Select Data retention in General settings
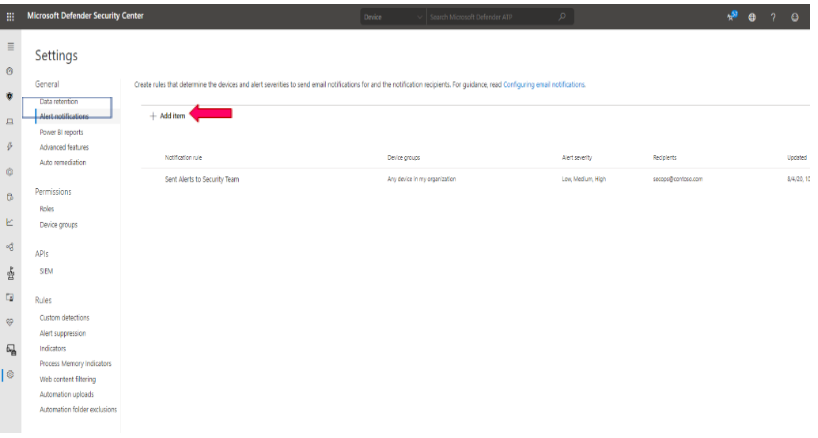 point(59,102)
